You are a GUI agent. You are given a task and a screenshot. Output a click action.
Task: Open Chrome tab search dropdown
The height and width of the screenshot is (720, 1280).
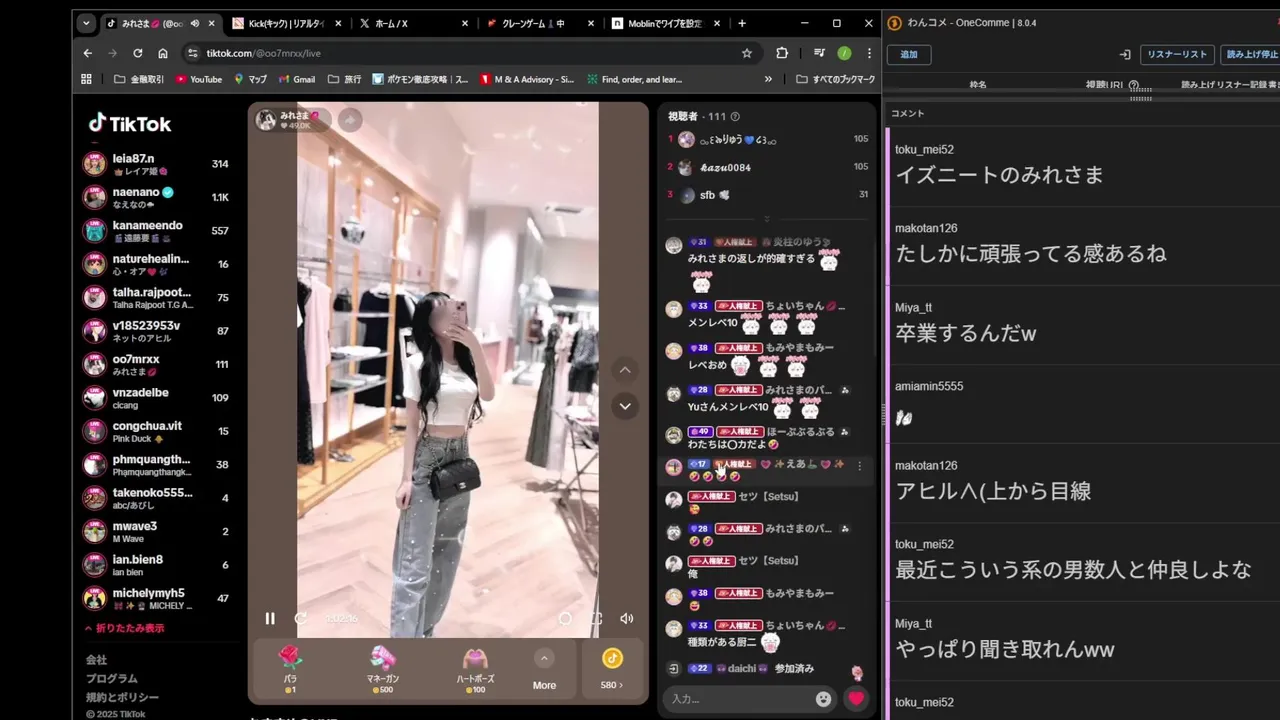pyautogui.click(x=86, y=23)
